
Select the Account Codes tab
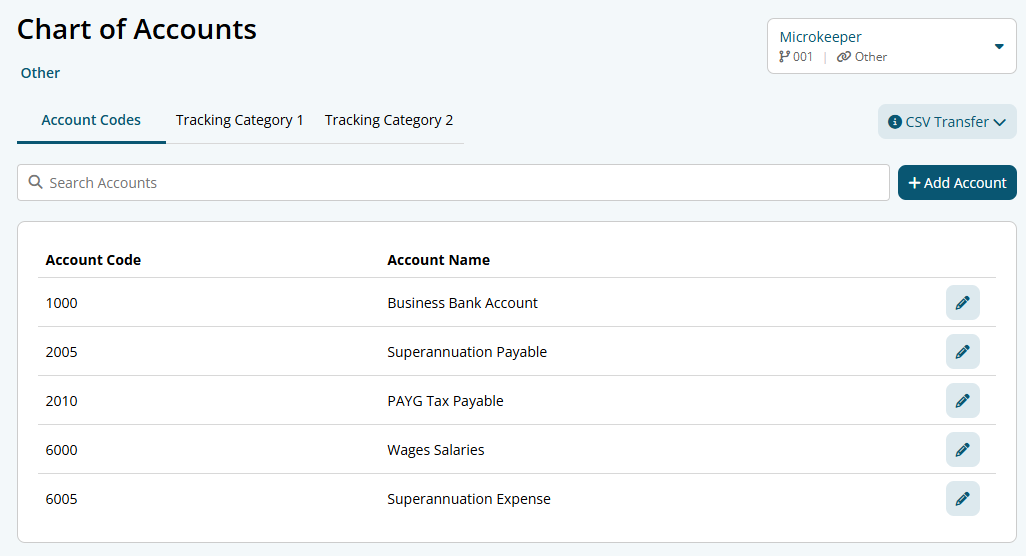point(91,120)
